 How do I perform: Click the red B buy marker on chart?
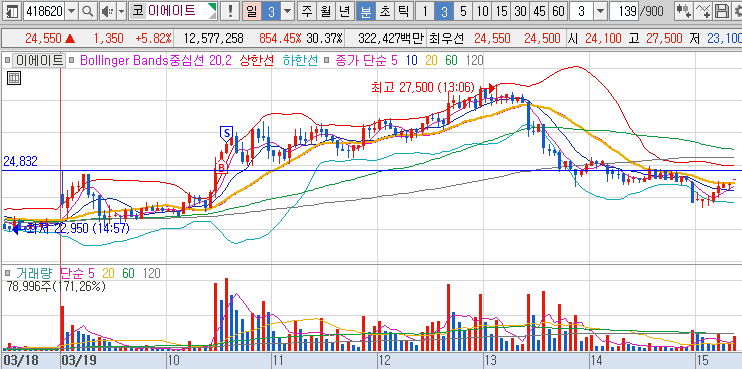tap(221, 167)
